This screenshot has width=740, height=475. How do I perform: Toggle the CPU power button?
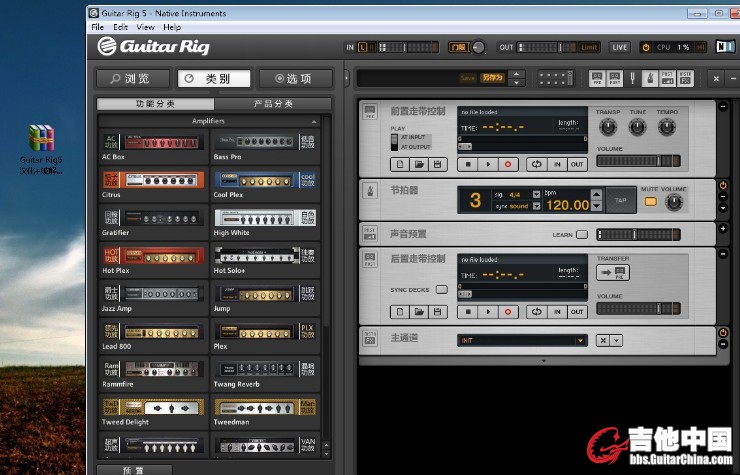tap(646, 47)
